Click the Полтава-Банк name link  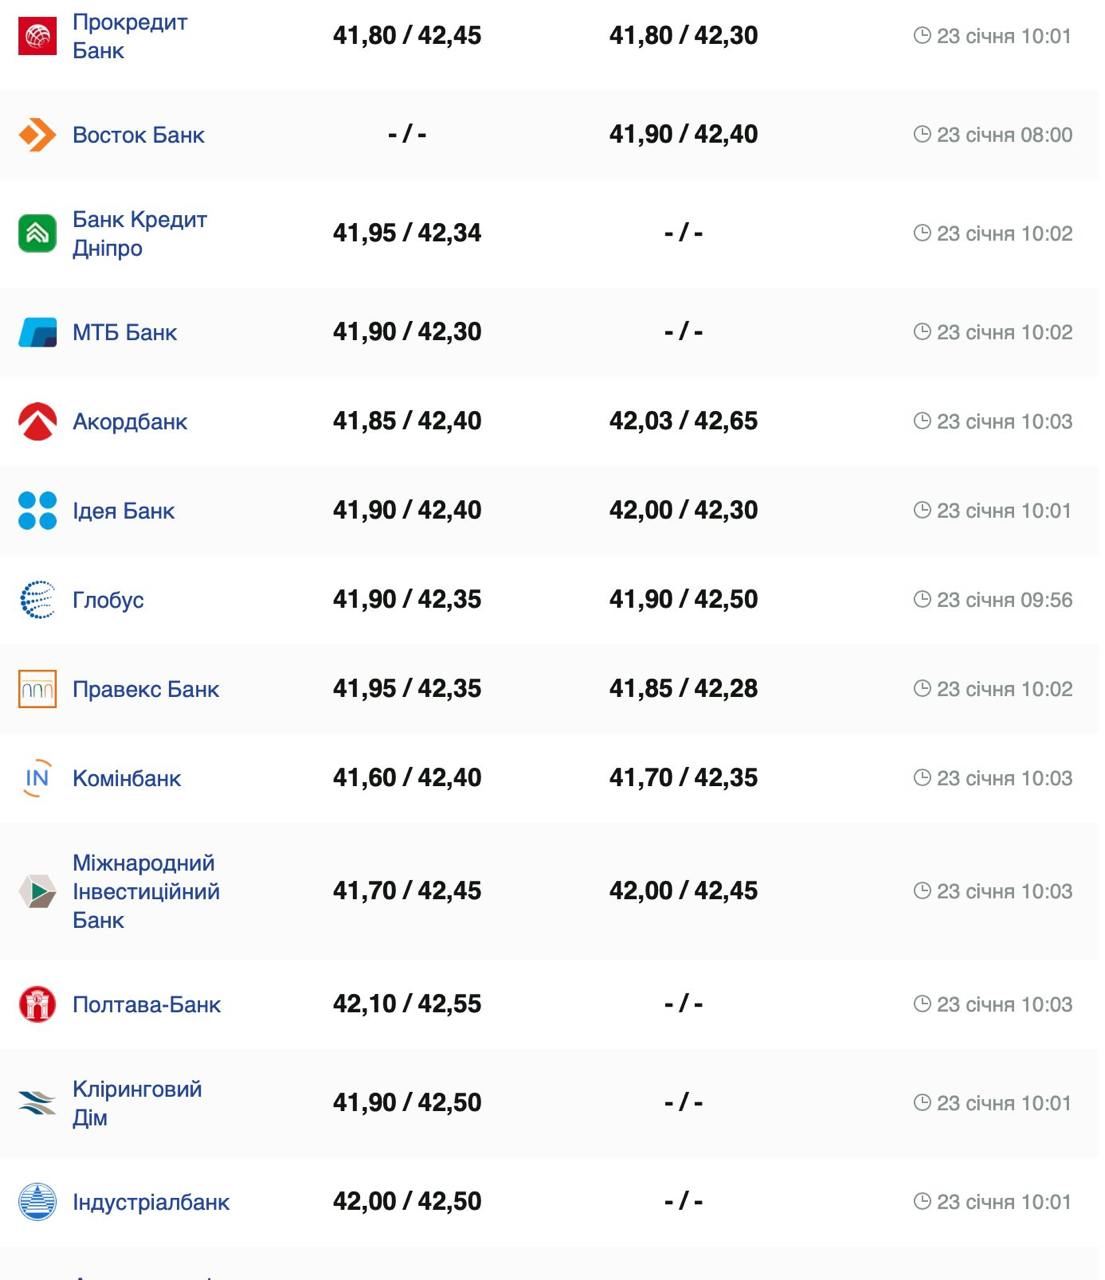(146, 1004)
